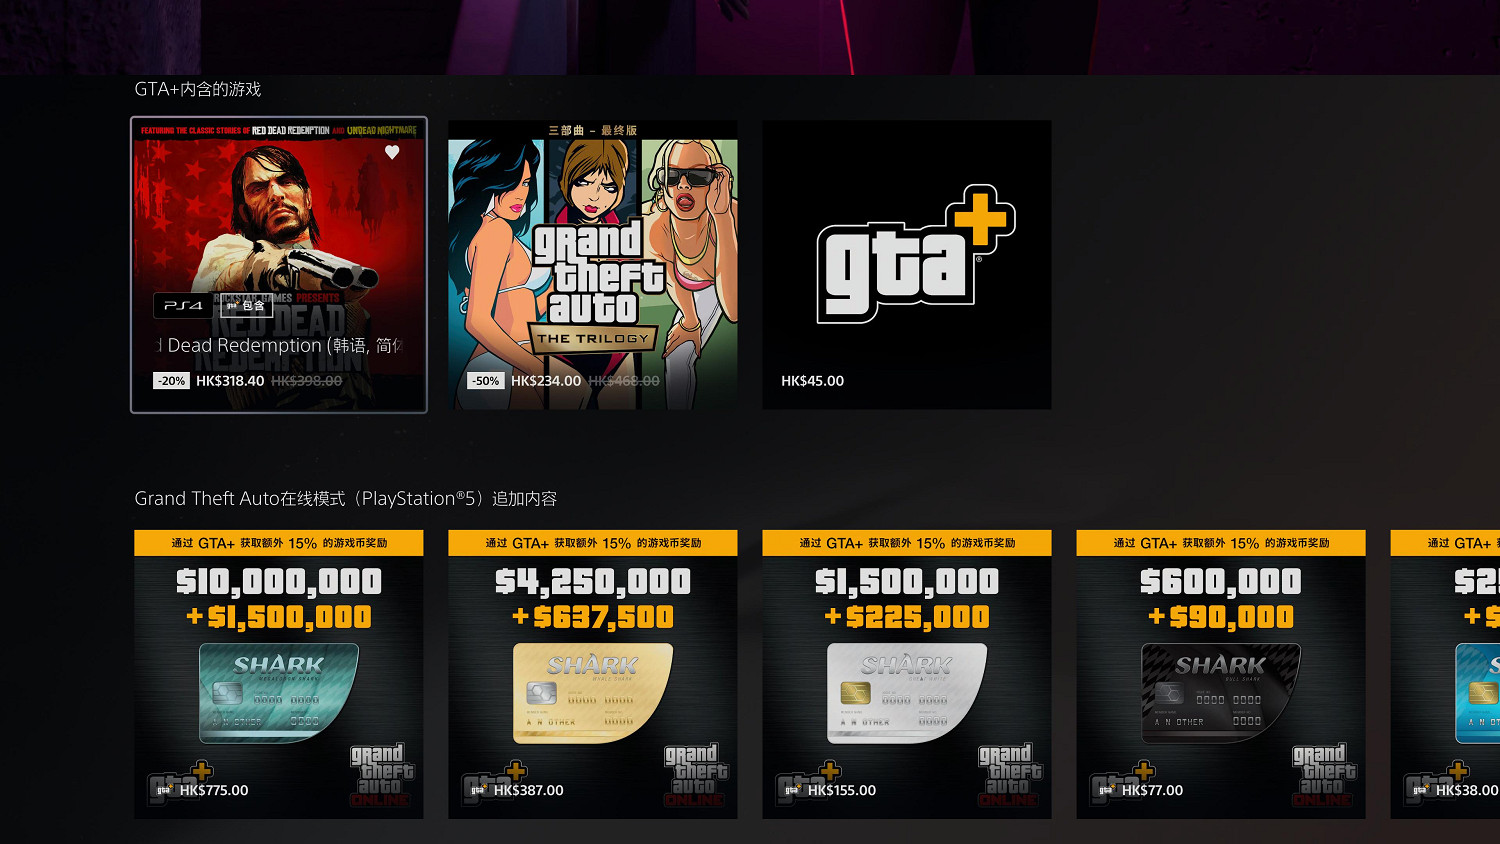The height and width of the screenshot is (844, 1500).
Task: Click the GTA+ bonus banner on Megalodon card
Action: [x=279, y=543]
